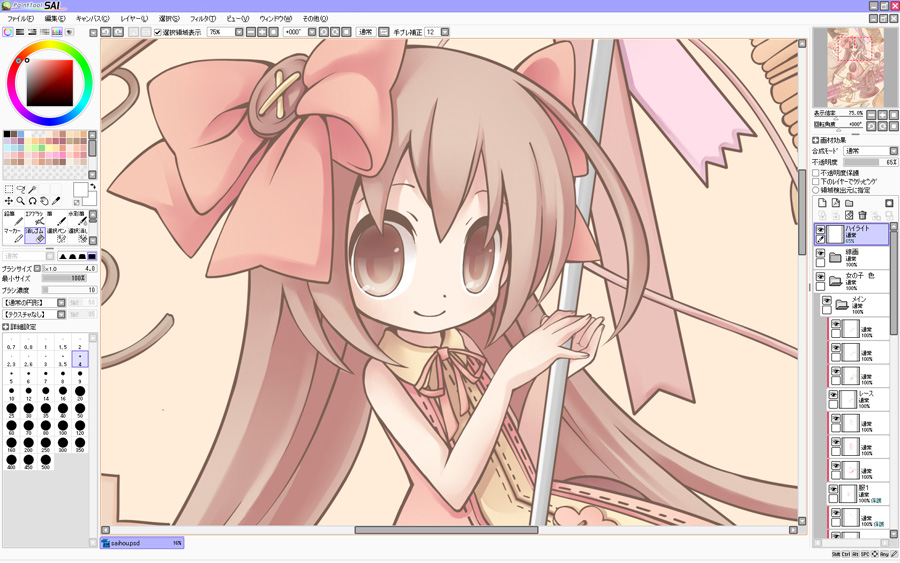The image size is (900, 563).
Task: Toggle 選択領域表示 selection display checkbox
Action: click(x=158, y=33)
